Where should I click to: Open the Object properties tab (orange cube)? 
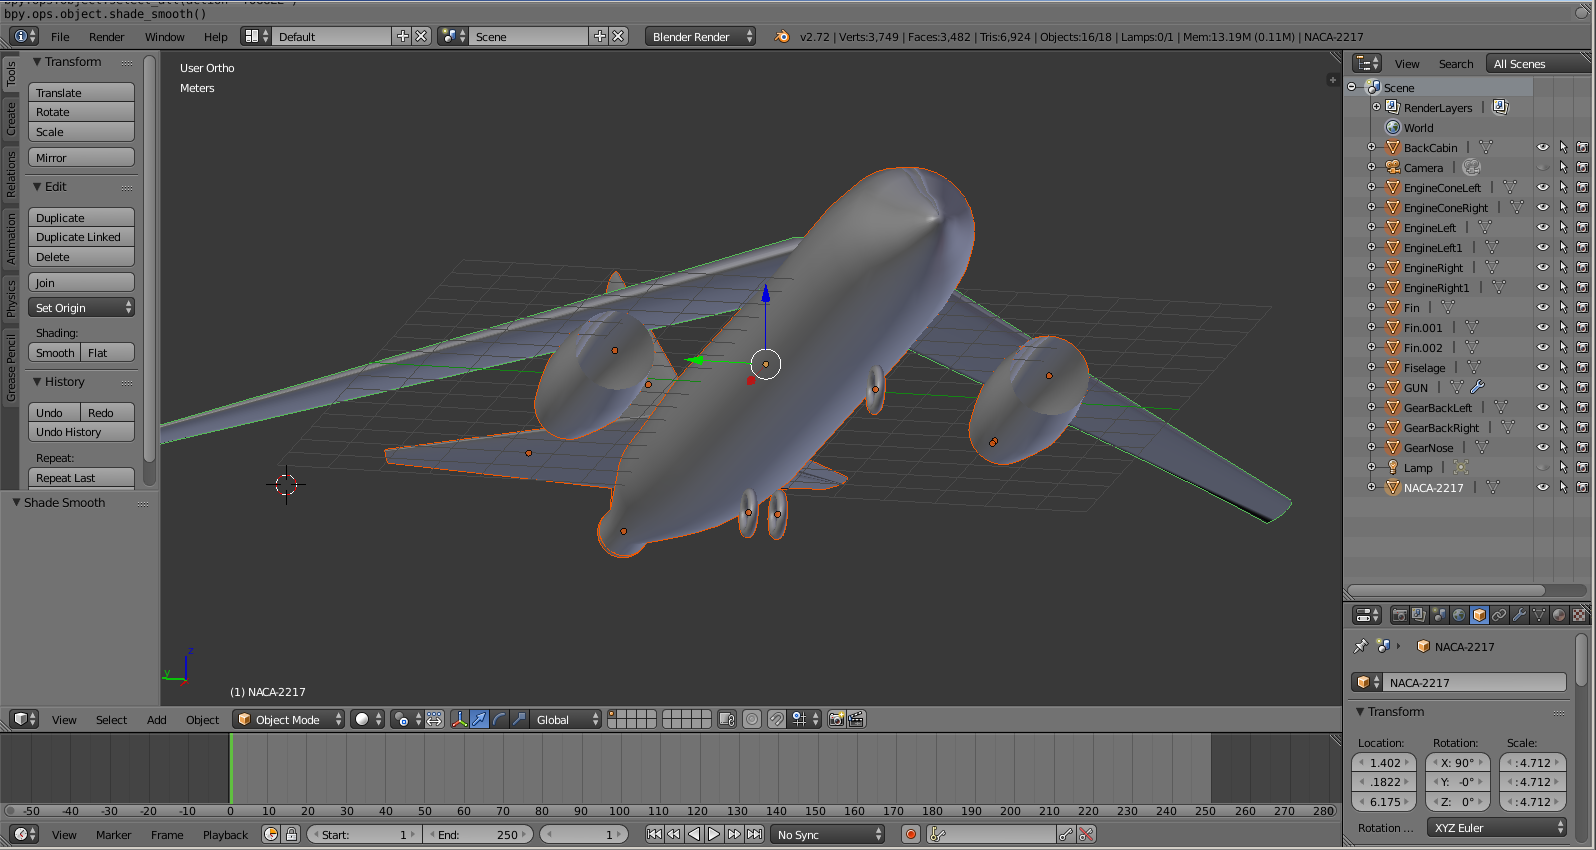1479,615
